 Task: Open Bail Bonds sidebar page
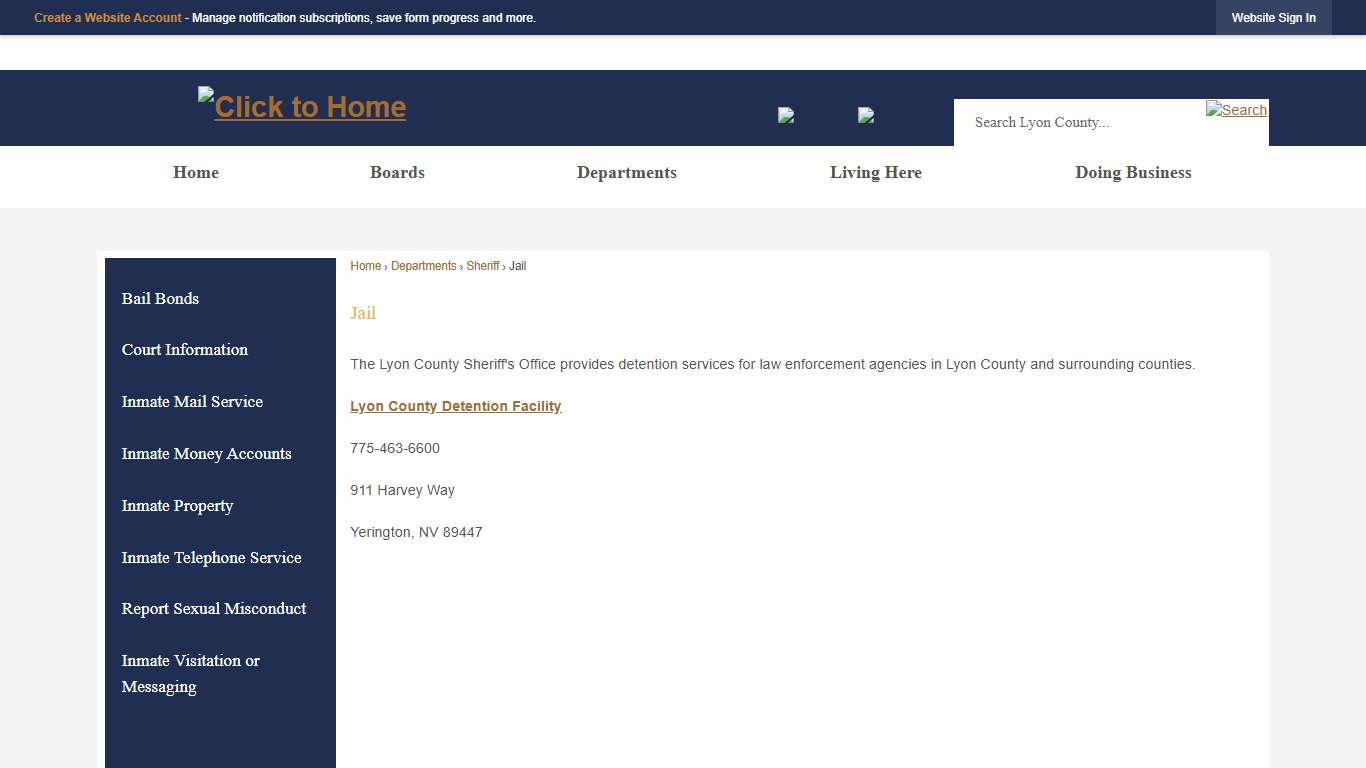coord(160,298)
